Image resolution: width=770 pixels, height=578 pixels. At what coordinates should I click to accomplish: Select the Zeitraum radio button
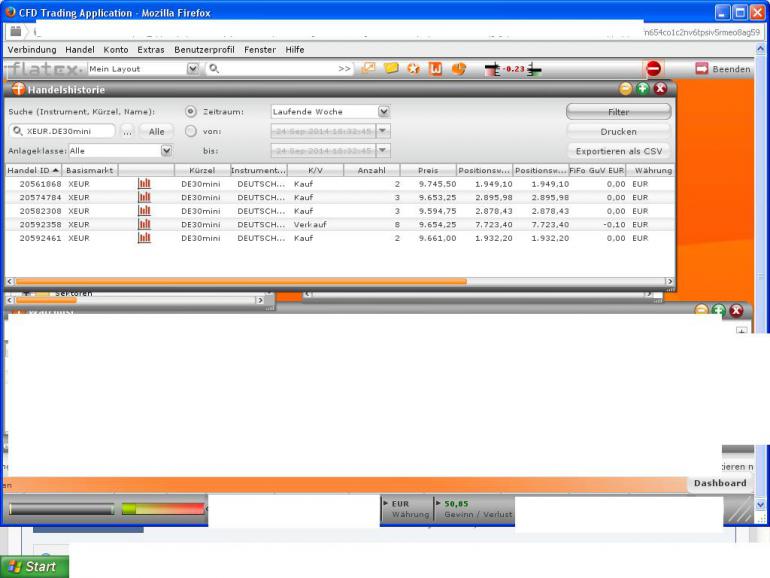point(191,111)
